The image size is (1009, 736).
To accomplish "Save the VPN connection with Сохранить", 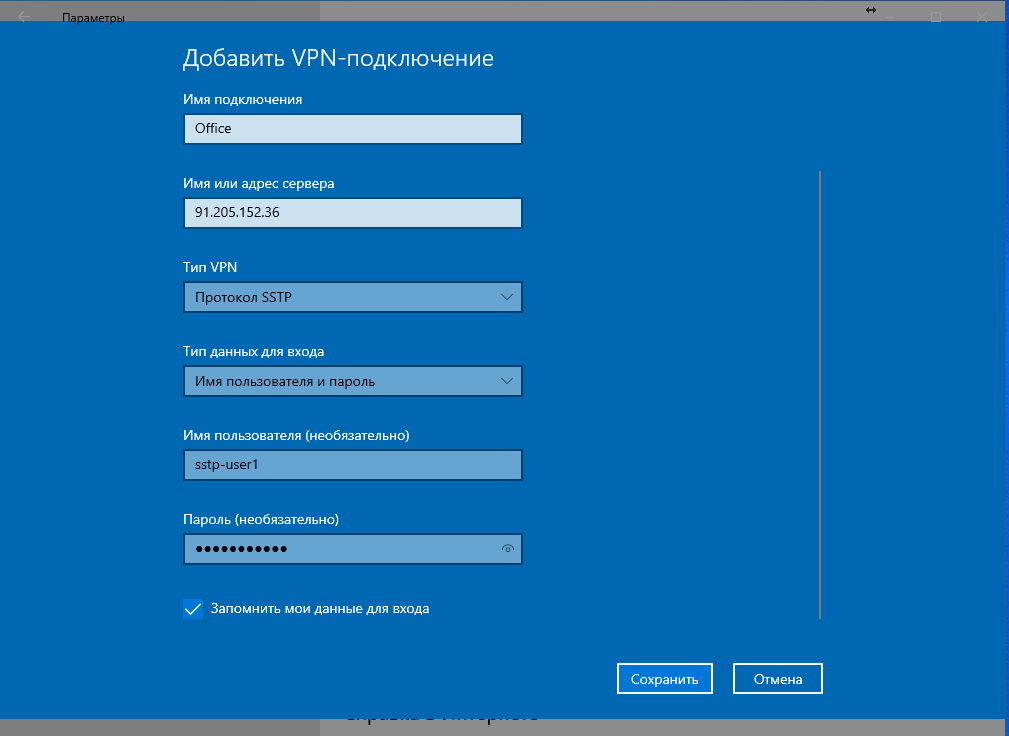I will pos(665,679).
